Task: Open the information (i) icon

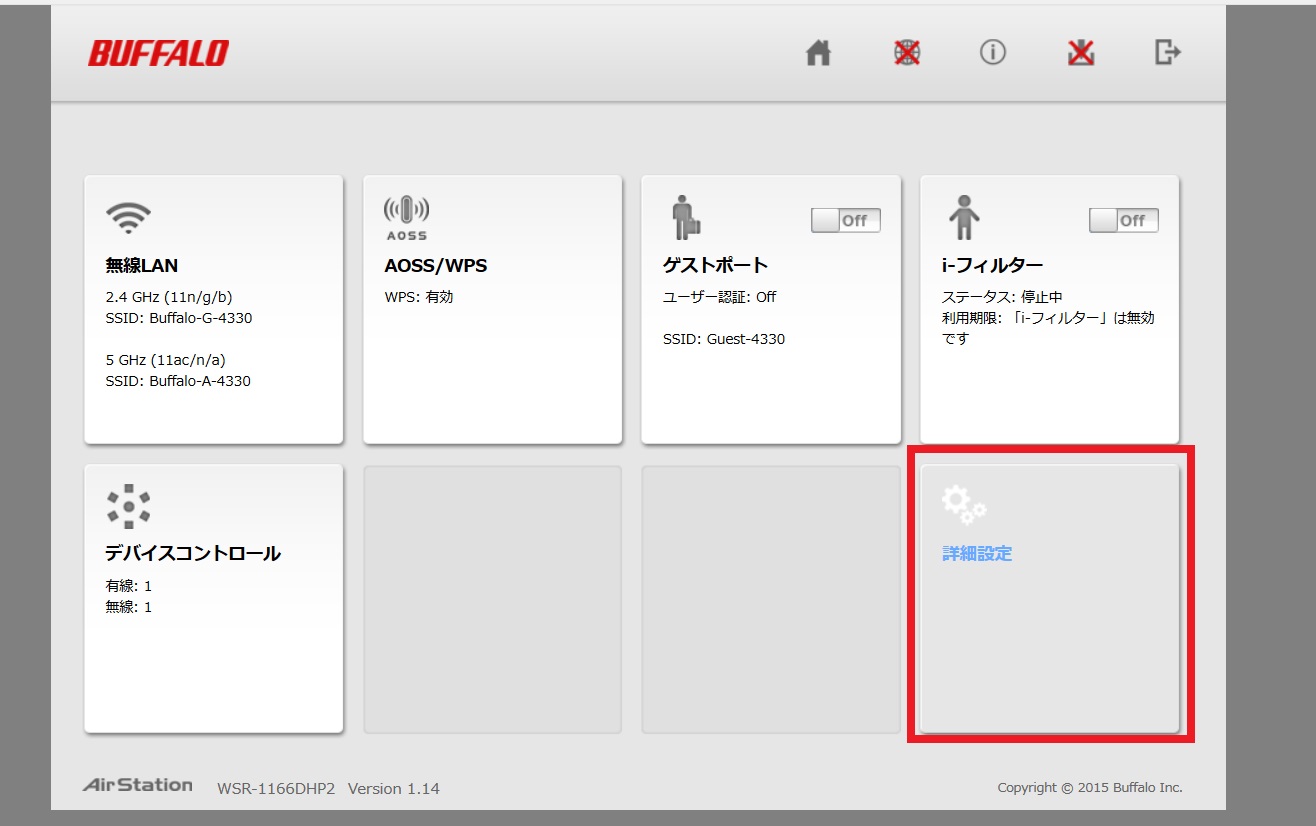Action: (993, 53)
